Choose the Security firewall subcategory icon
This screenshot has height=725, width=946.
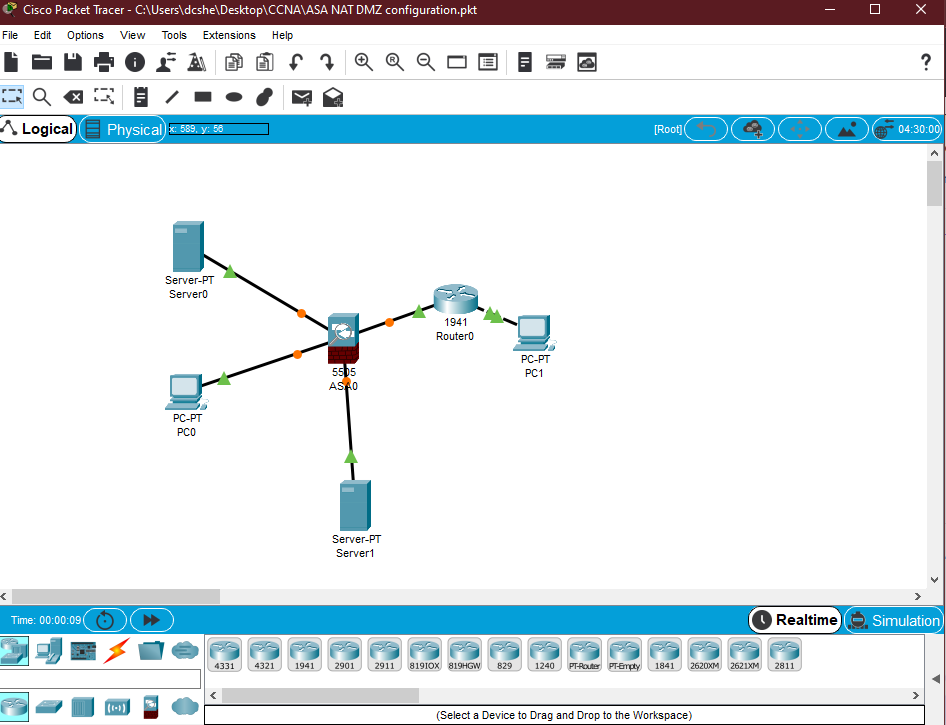(x=151, y=707)
